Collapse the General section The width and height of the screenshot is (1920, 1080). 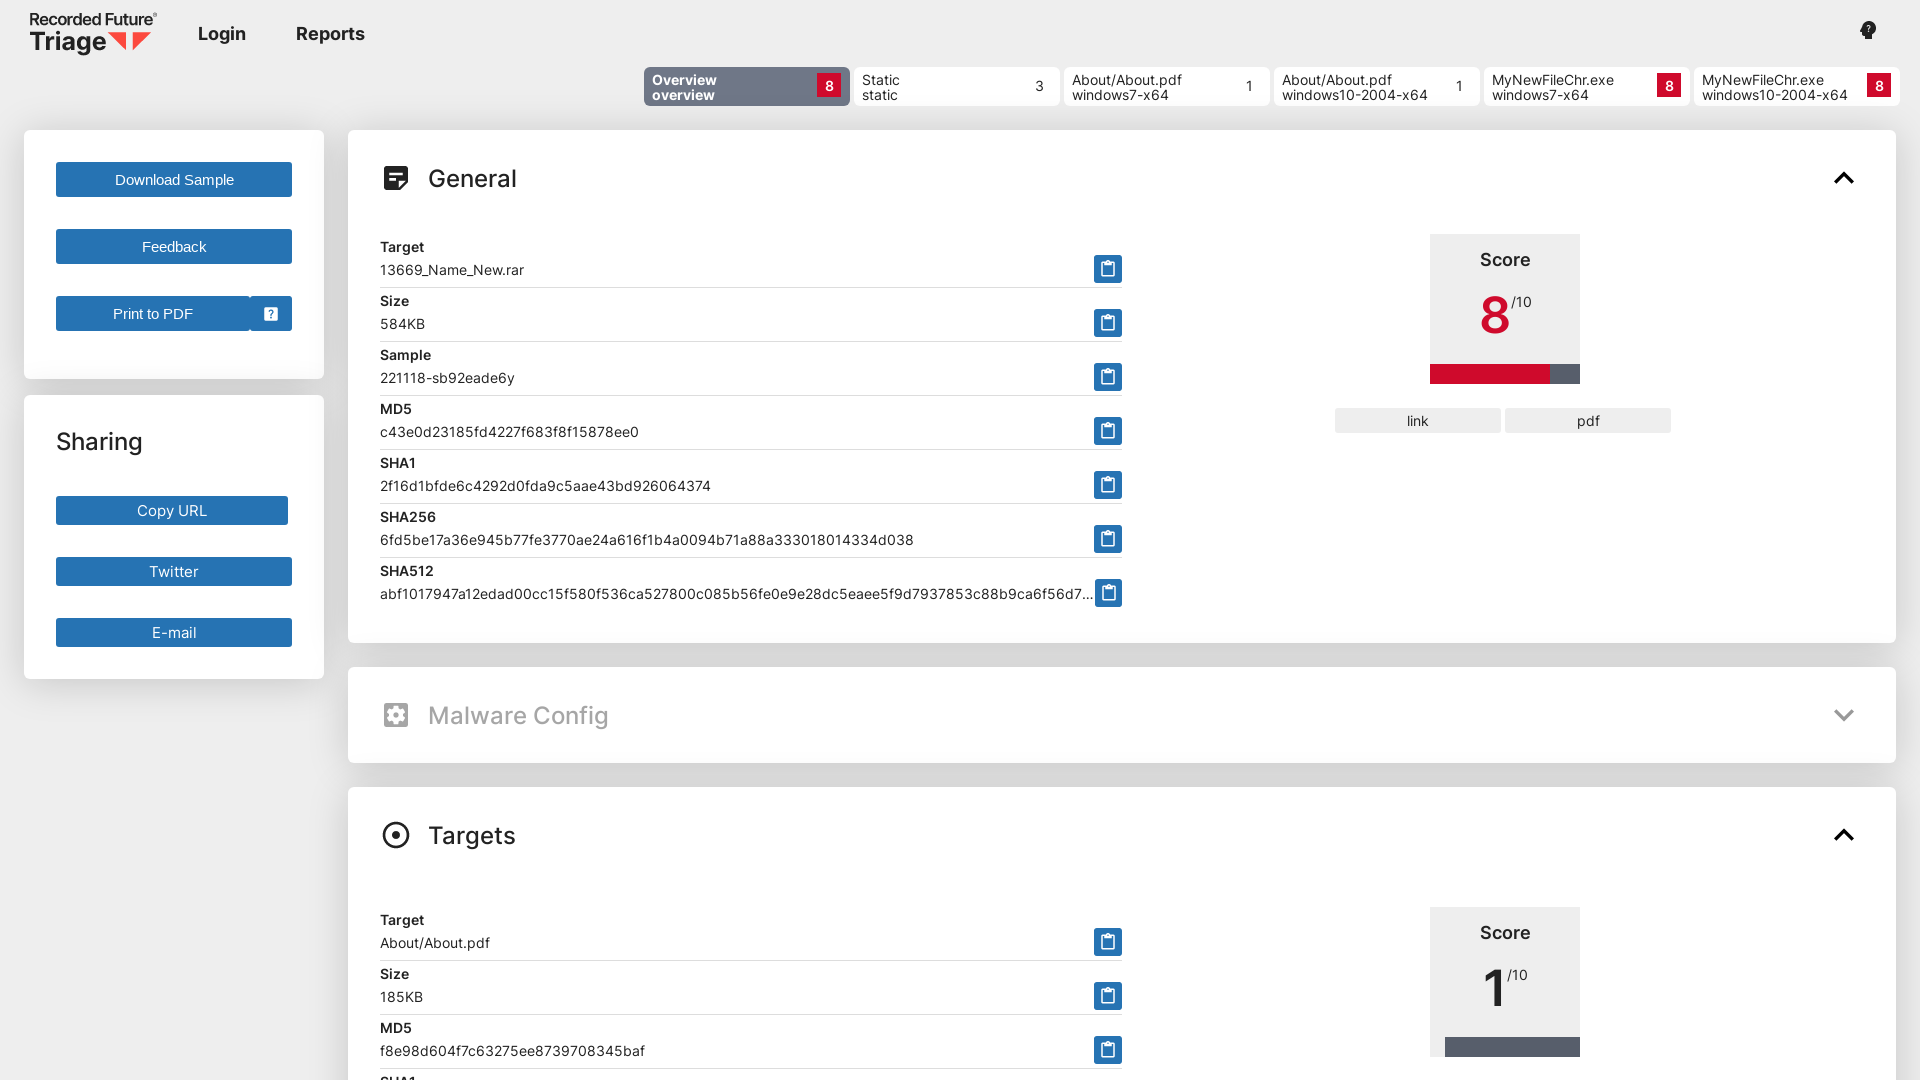[1844, 178]
